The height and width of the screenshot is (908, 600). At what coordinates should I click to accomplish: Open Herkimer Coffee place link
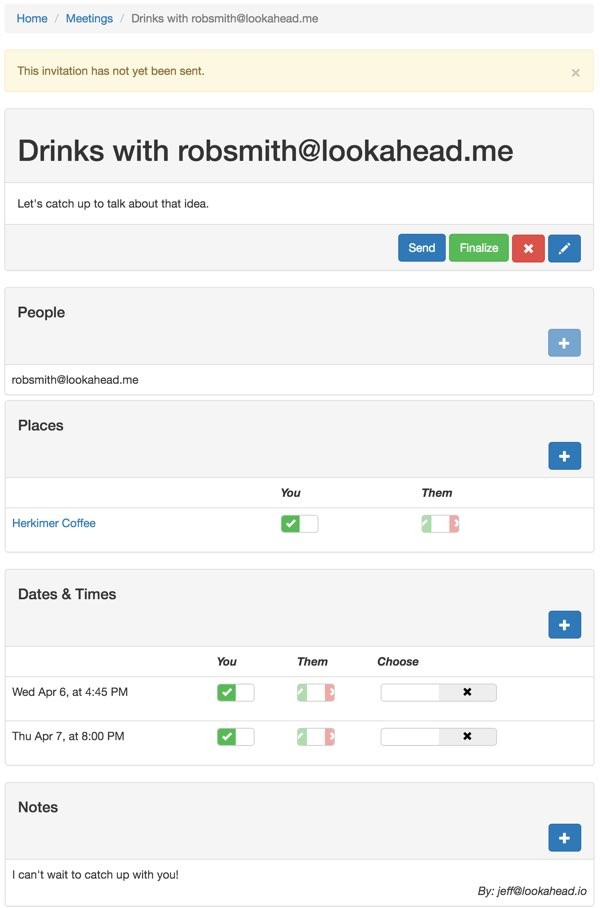[x=54, y=523]
